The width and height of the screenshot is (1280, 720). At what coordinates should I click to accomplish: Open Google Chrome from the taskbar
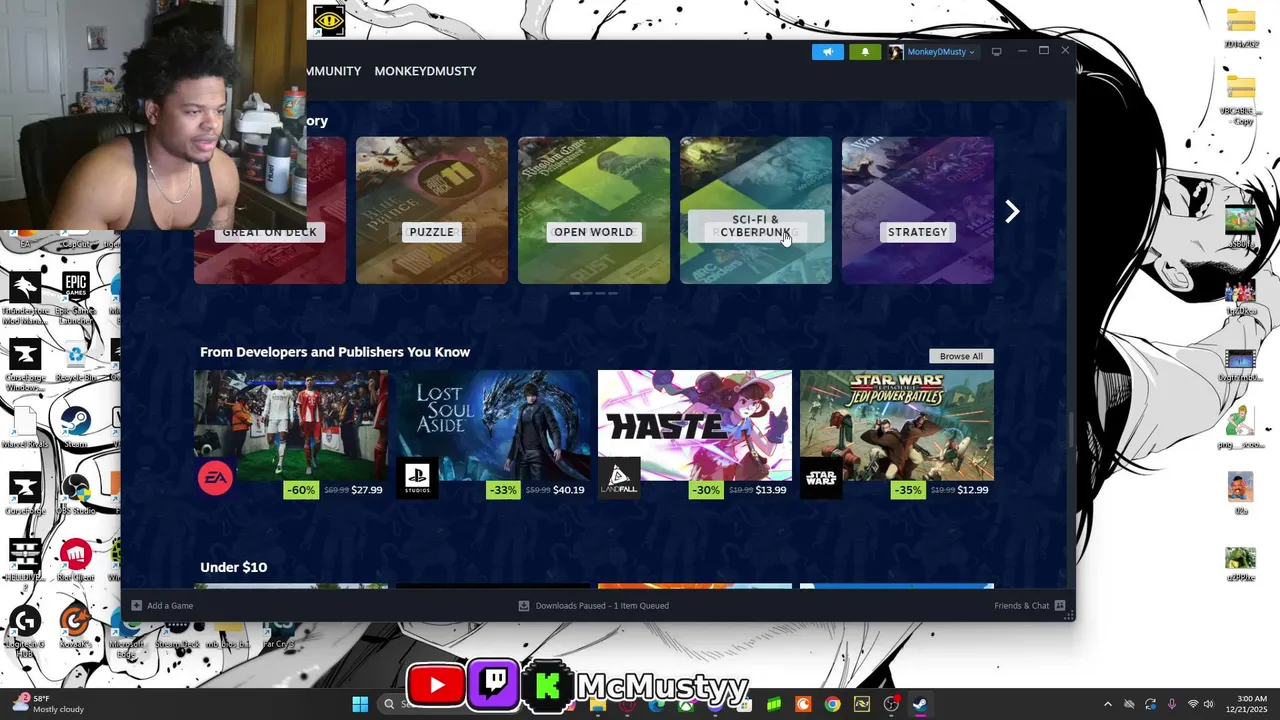click(832, 704)
